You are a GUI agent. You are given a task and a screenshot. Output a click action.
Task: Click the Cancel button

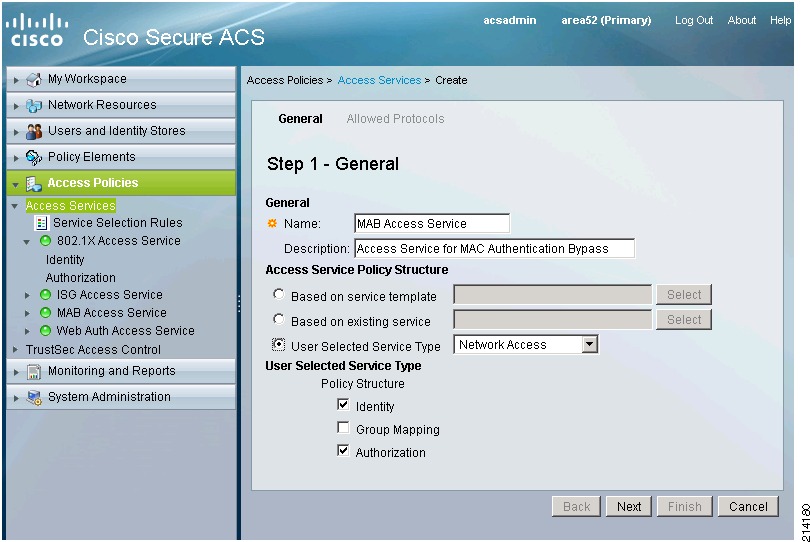pos(748,506)
